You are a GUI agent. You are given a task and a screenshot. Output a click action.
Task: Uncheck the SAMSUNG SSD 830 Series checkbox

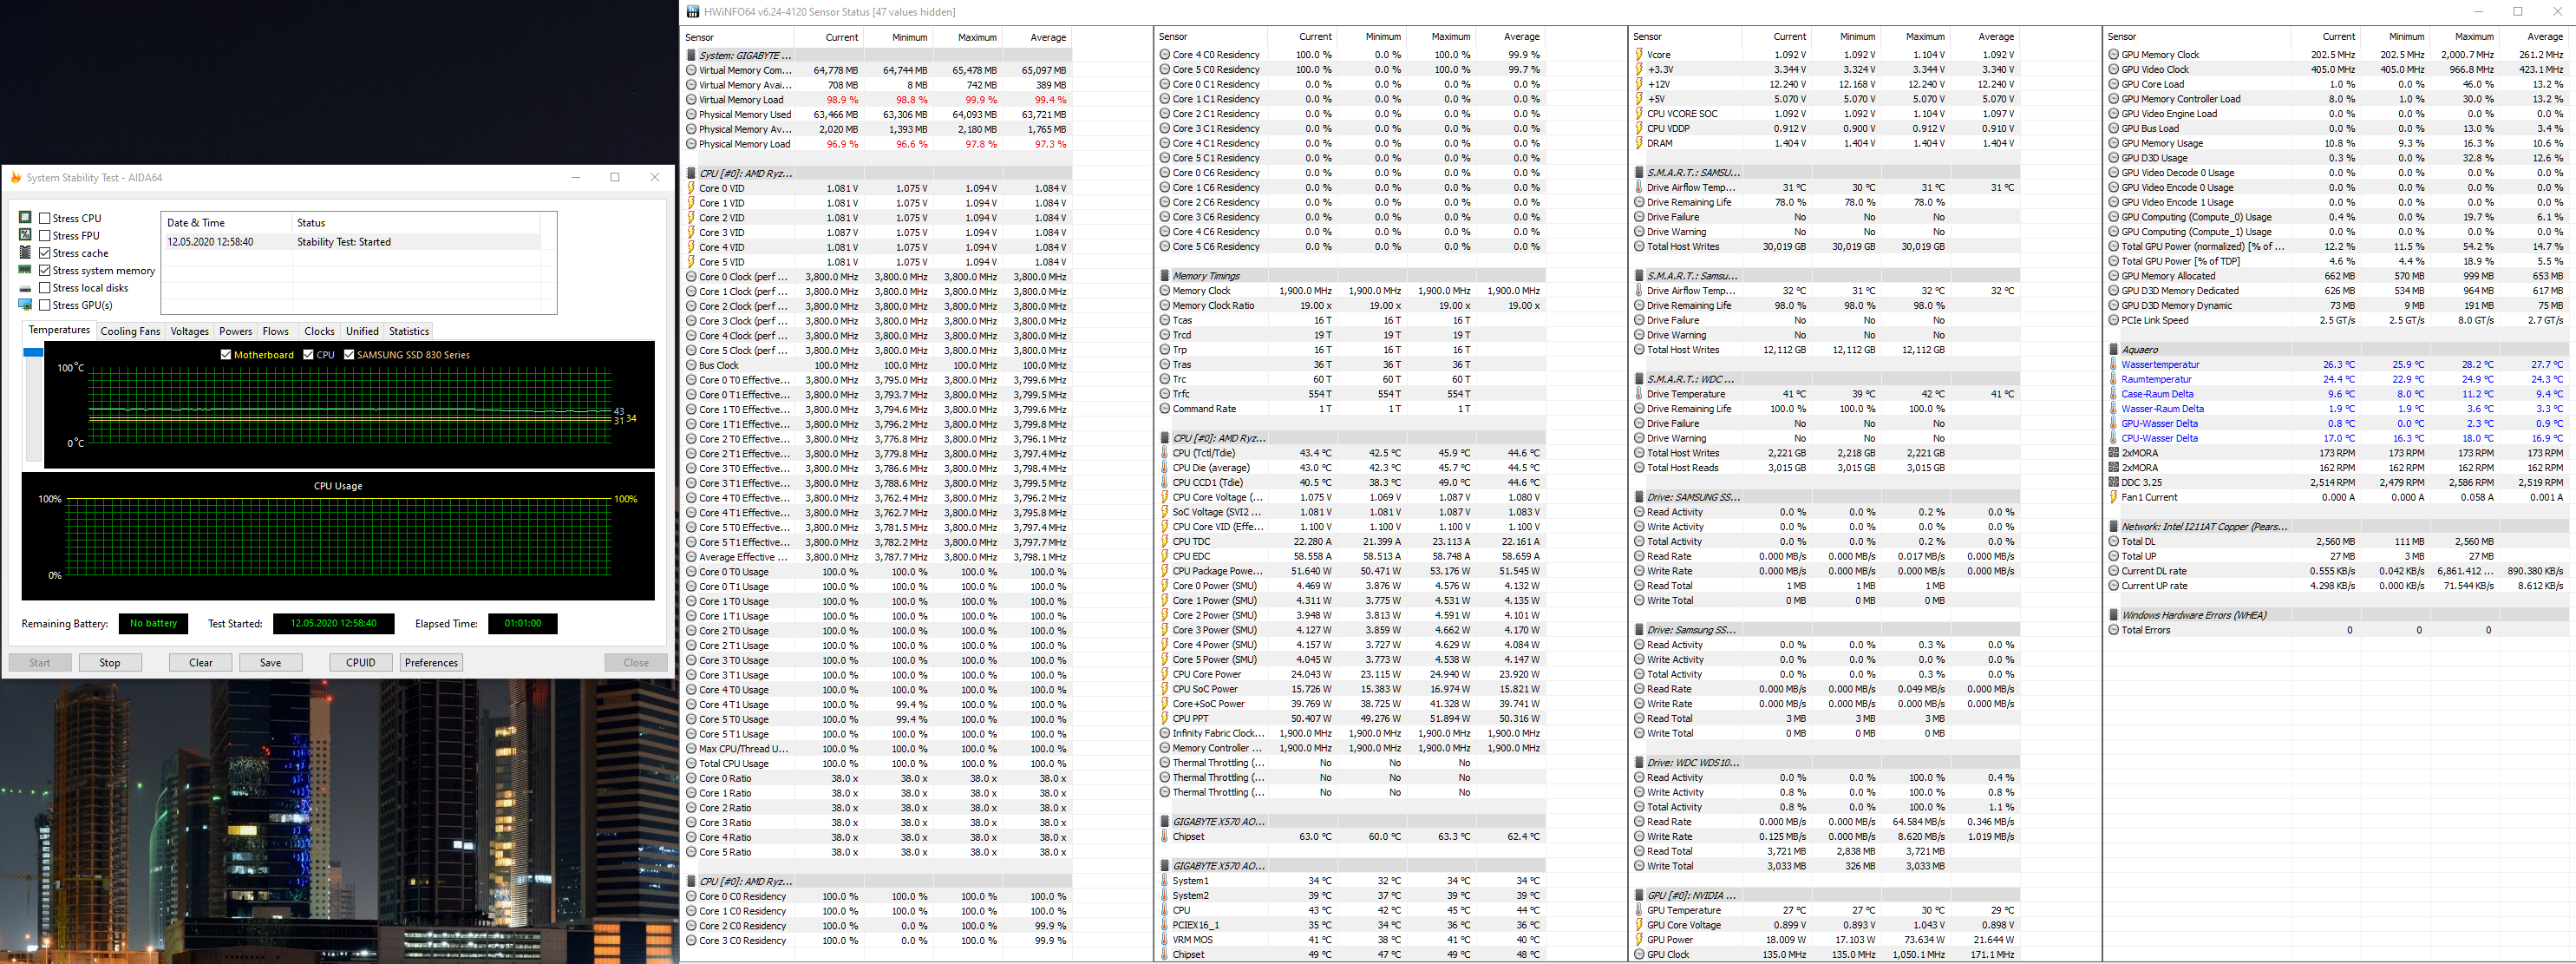[x=349, y=354]
